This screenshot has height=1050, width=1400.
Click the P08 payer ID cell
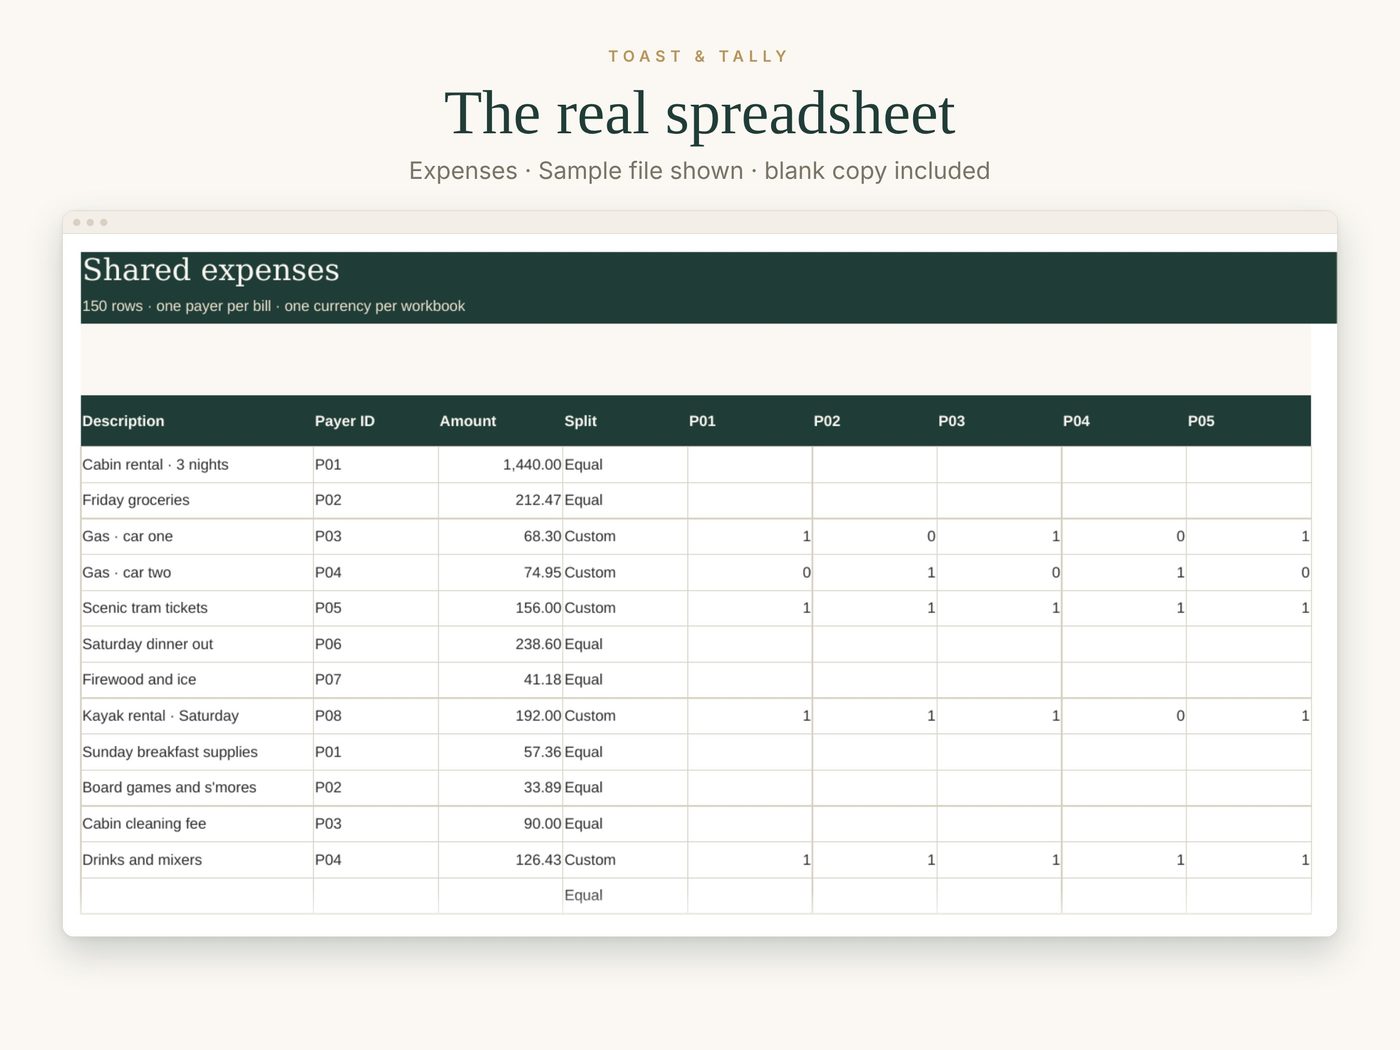376,717
